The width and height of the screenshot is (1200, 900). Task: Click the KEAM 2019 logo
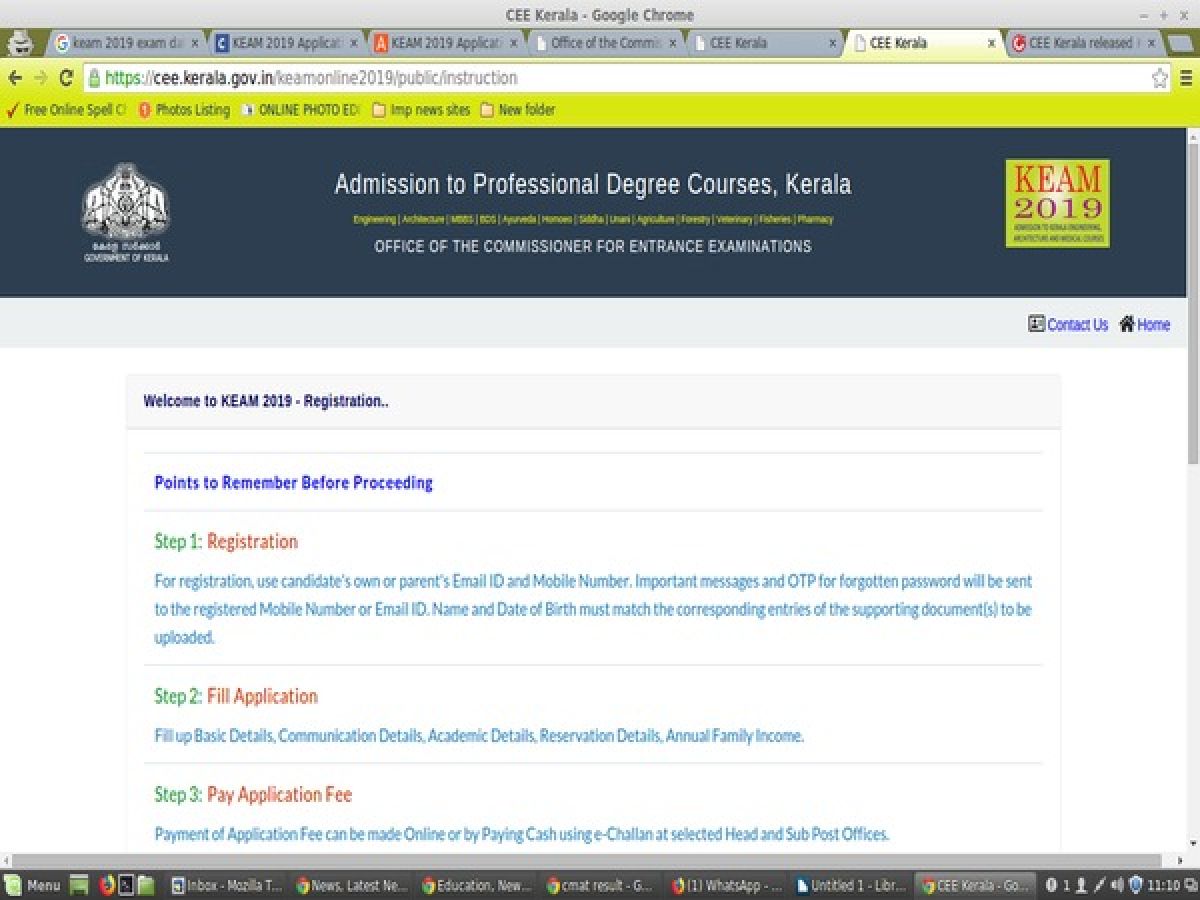[x=1057, y=203]
